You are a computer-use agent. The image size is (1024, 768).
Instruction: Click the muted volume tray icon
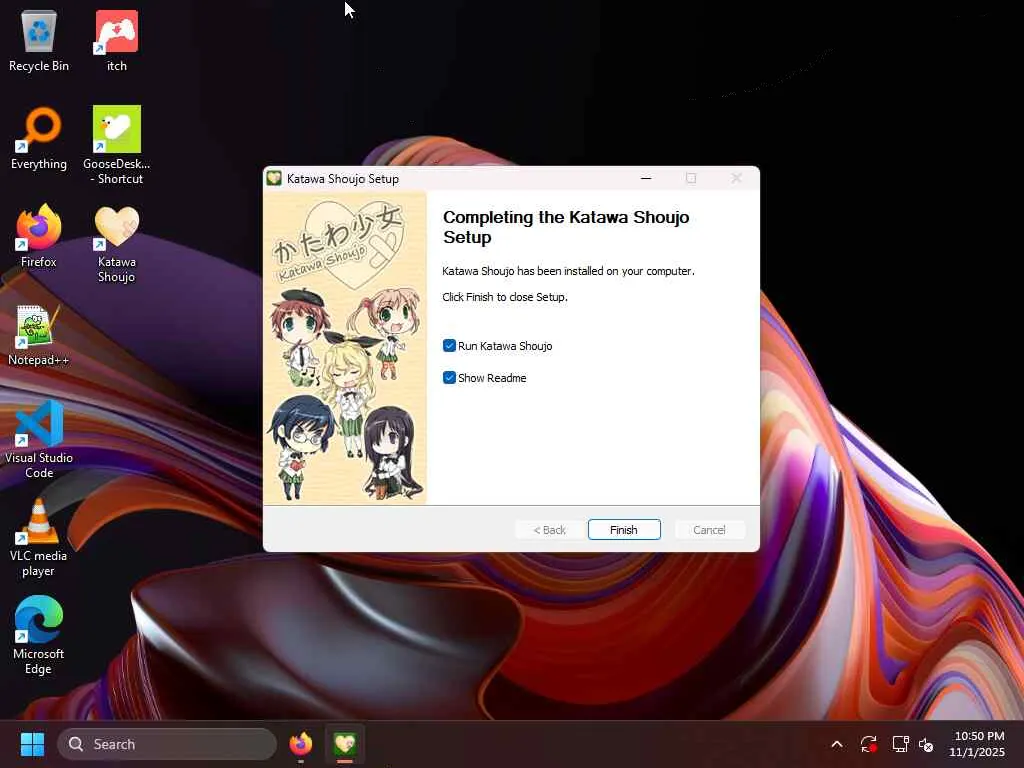tap(925, 744)
